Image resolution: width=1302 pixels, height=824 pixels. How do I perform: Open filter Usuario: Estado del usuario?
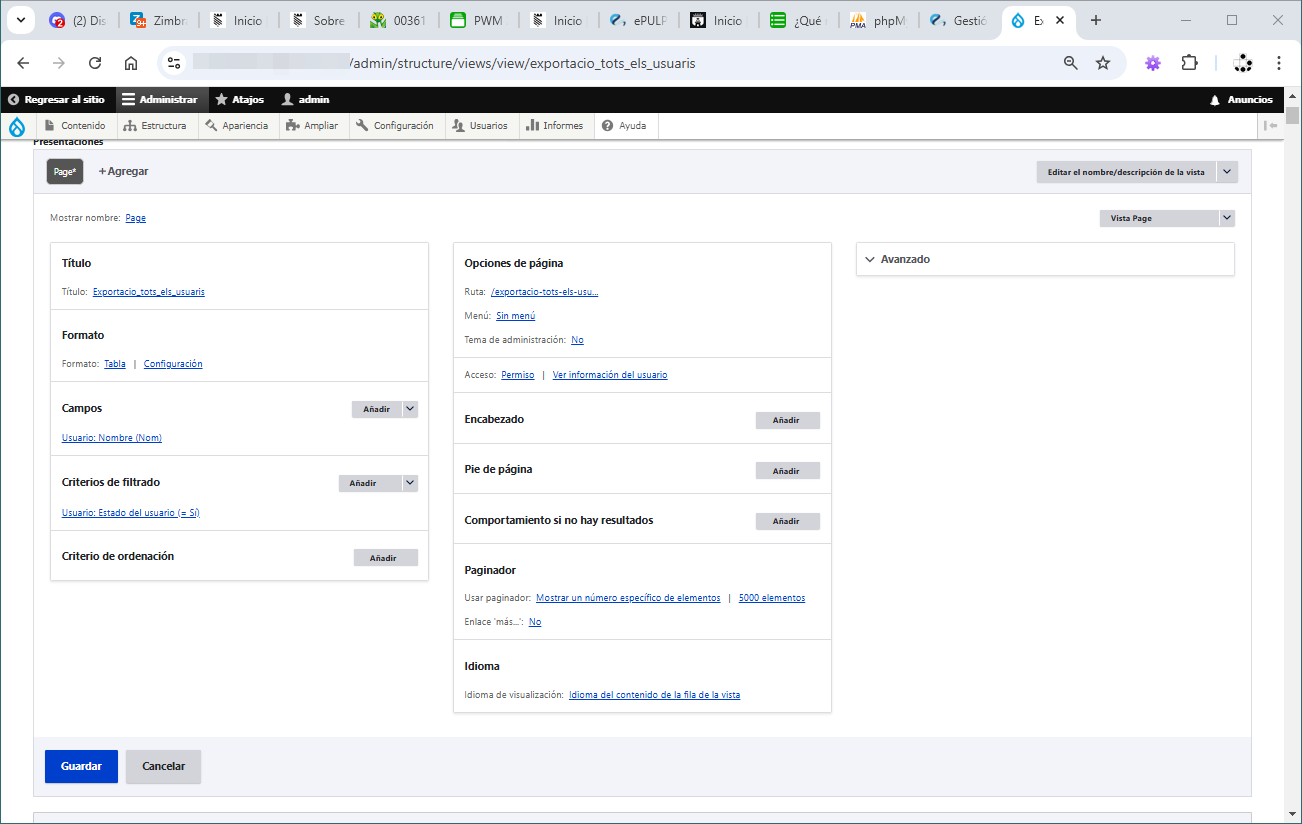131,513
